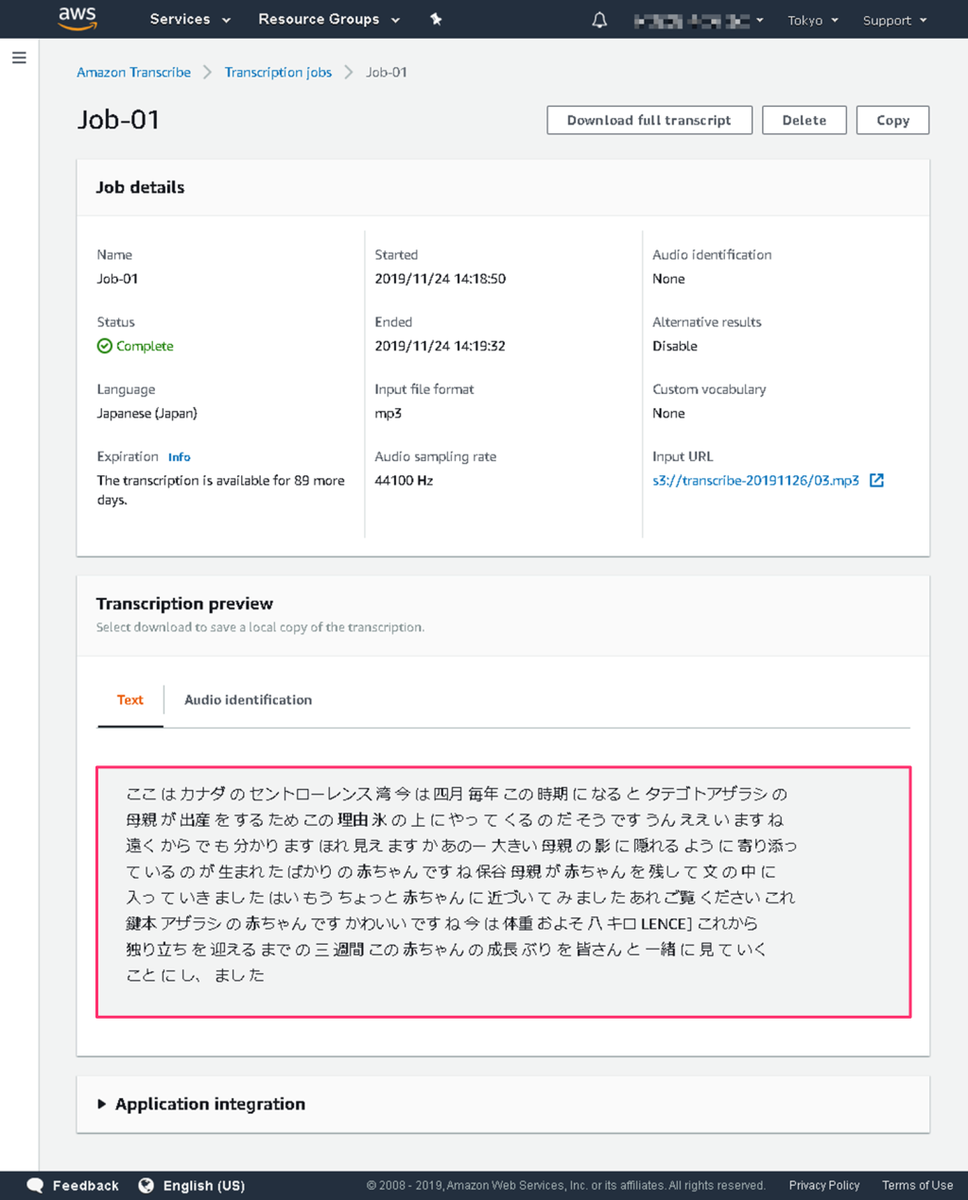Viewport: 968px width, 1200px height.
Task: Select the Text tab
Action: click(x=130, y=700)
